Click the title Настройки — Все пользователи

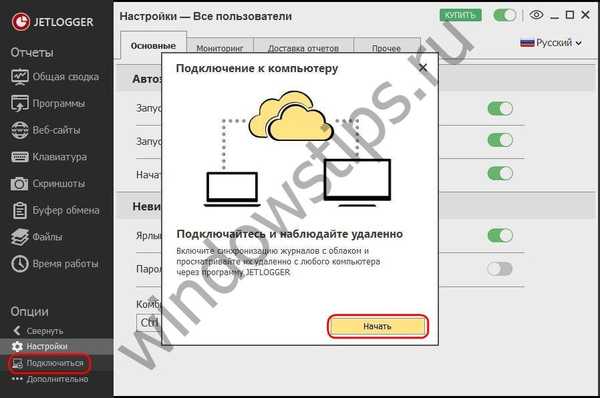coord(205,16)
